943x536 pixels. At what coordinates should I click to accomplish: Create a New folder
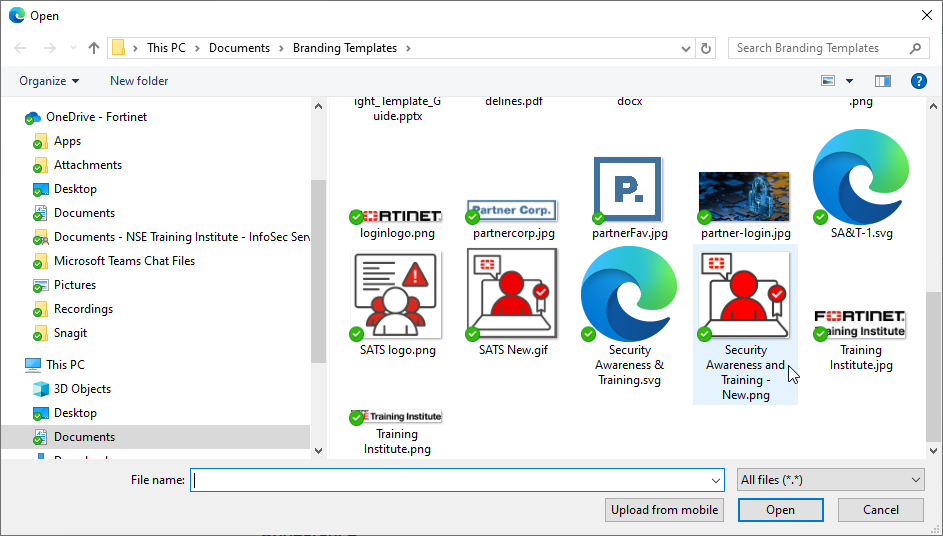pos(139,81)
